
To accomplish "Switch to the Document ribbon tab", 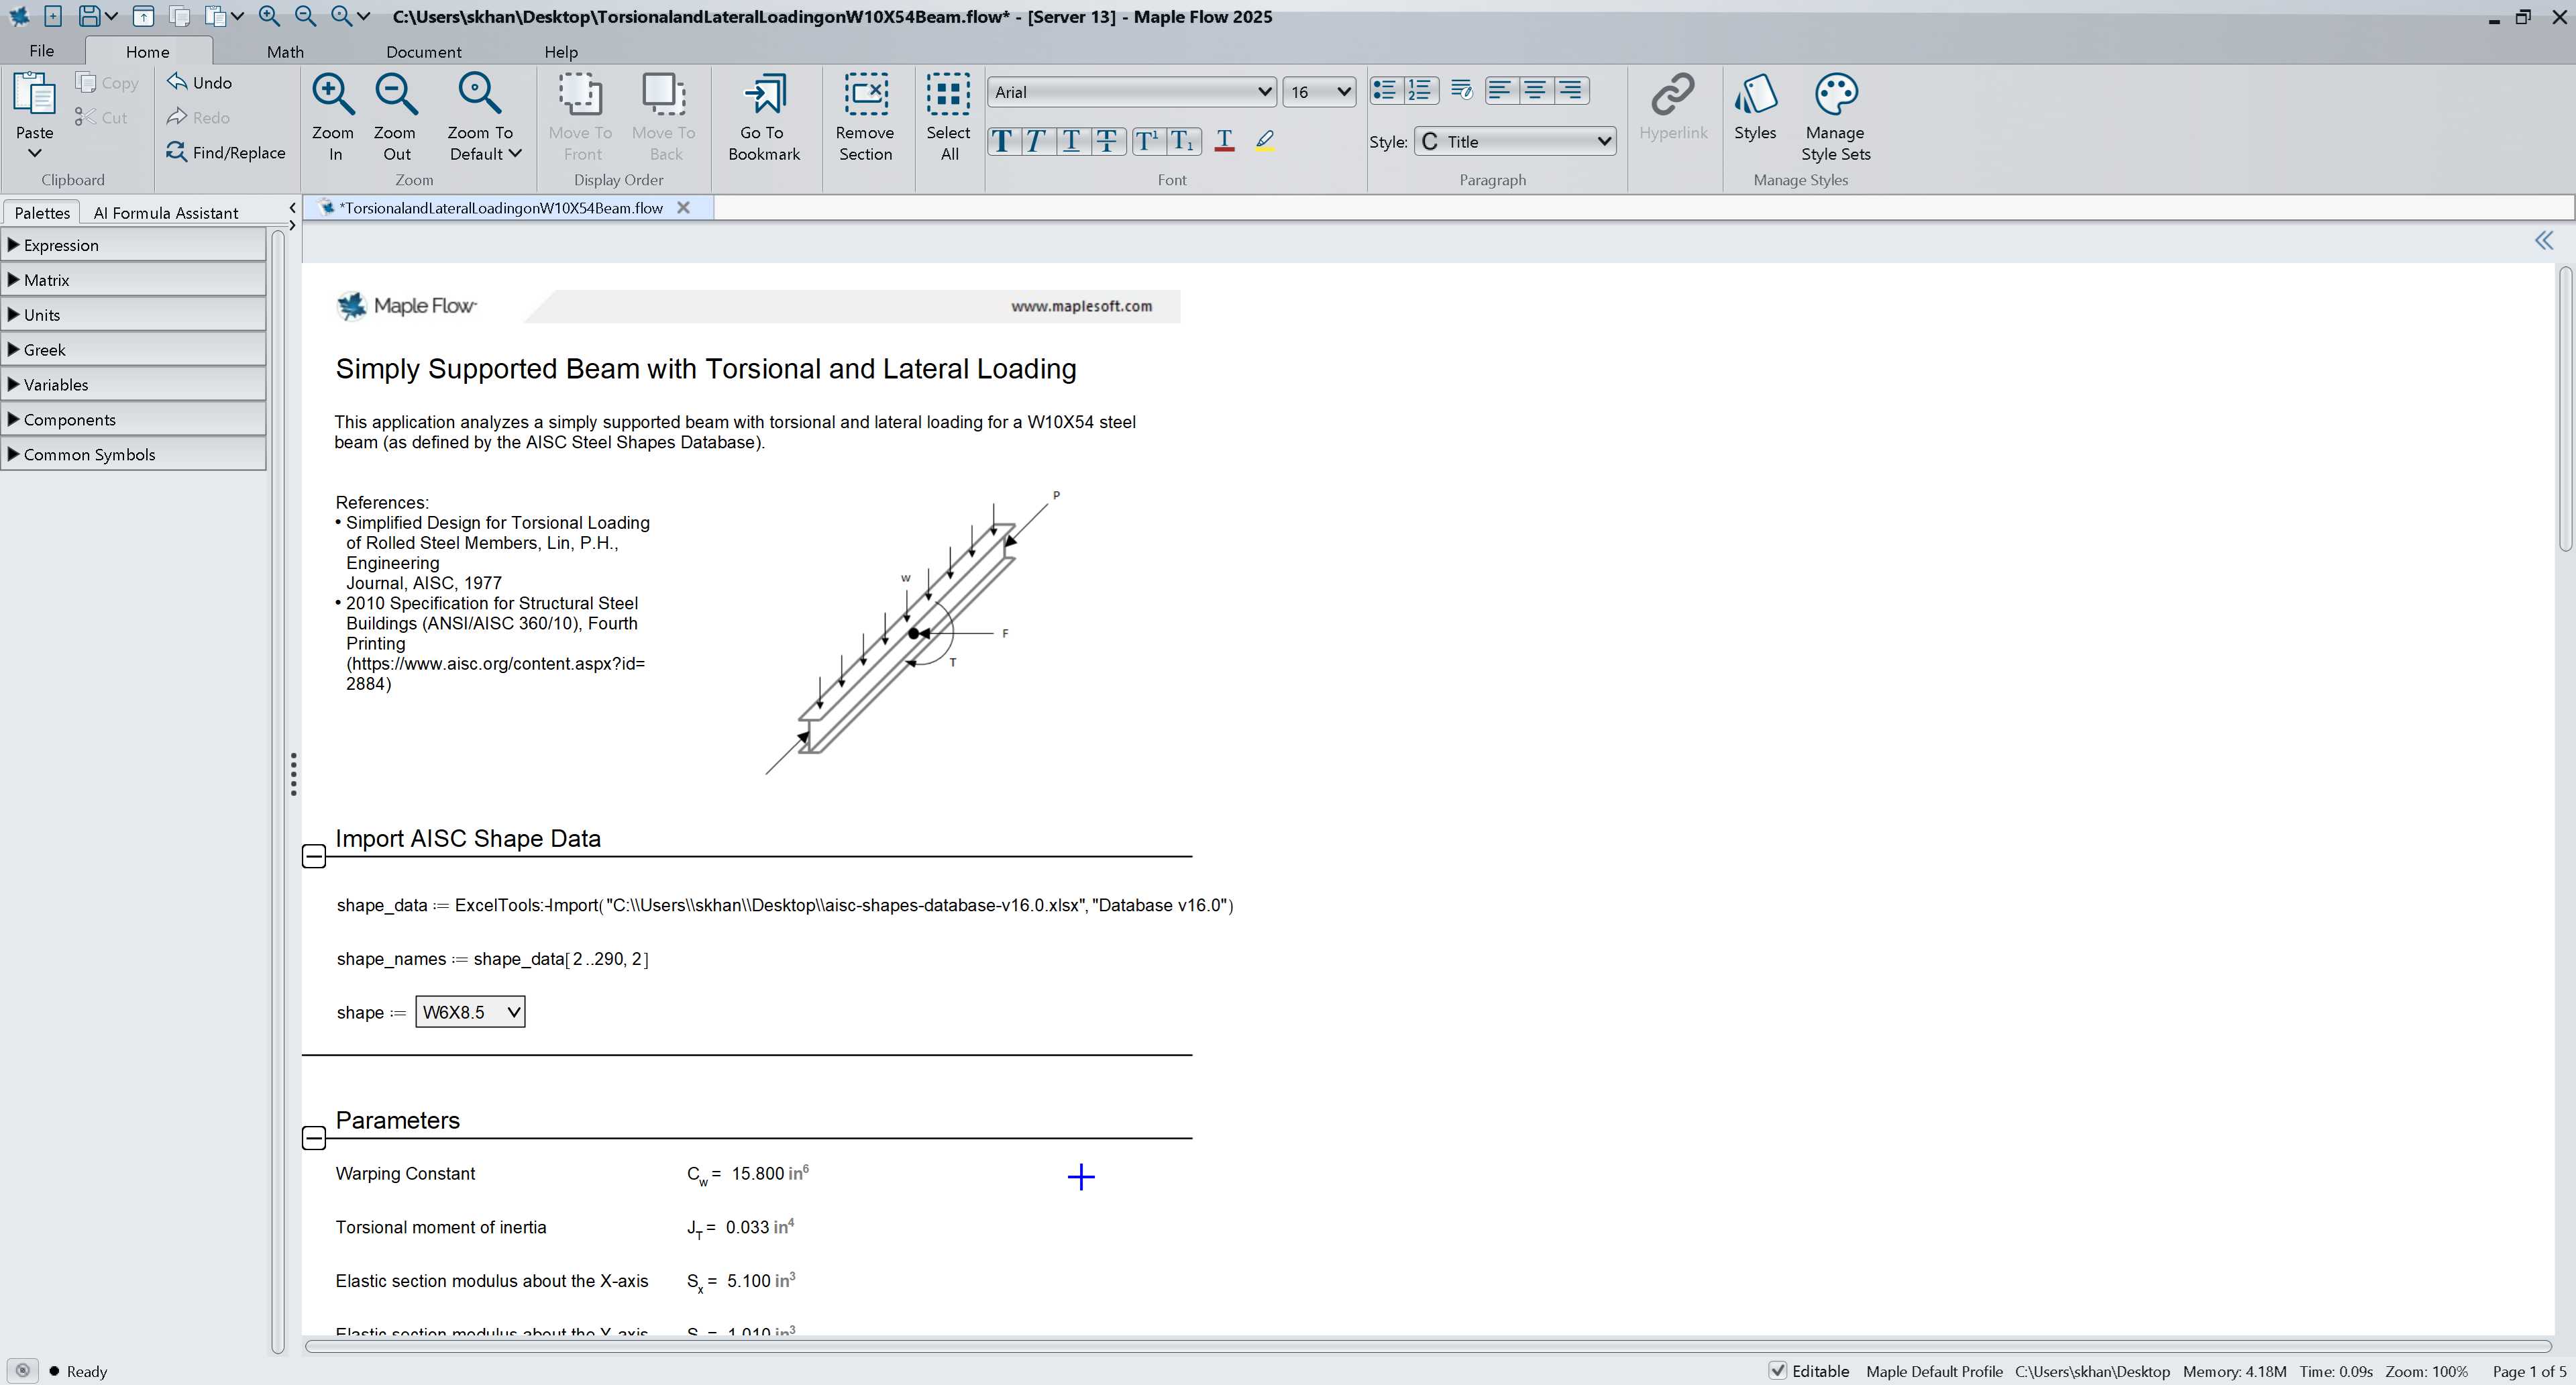I will 424,52.
